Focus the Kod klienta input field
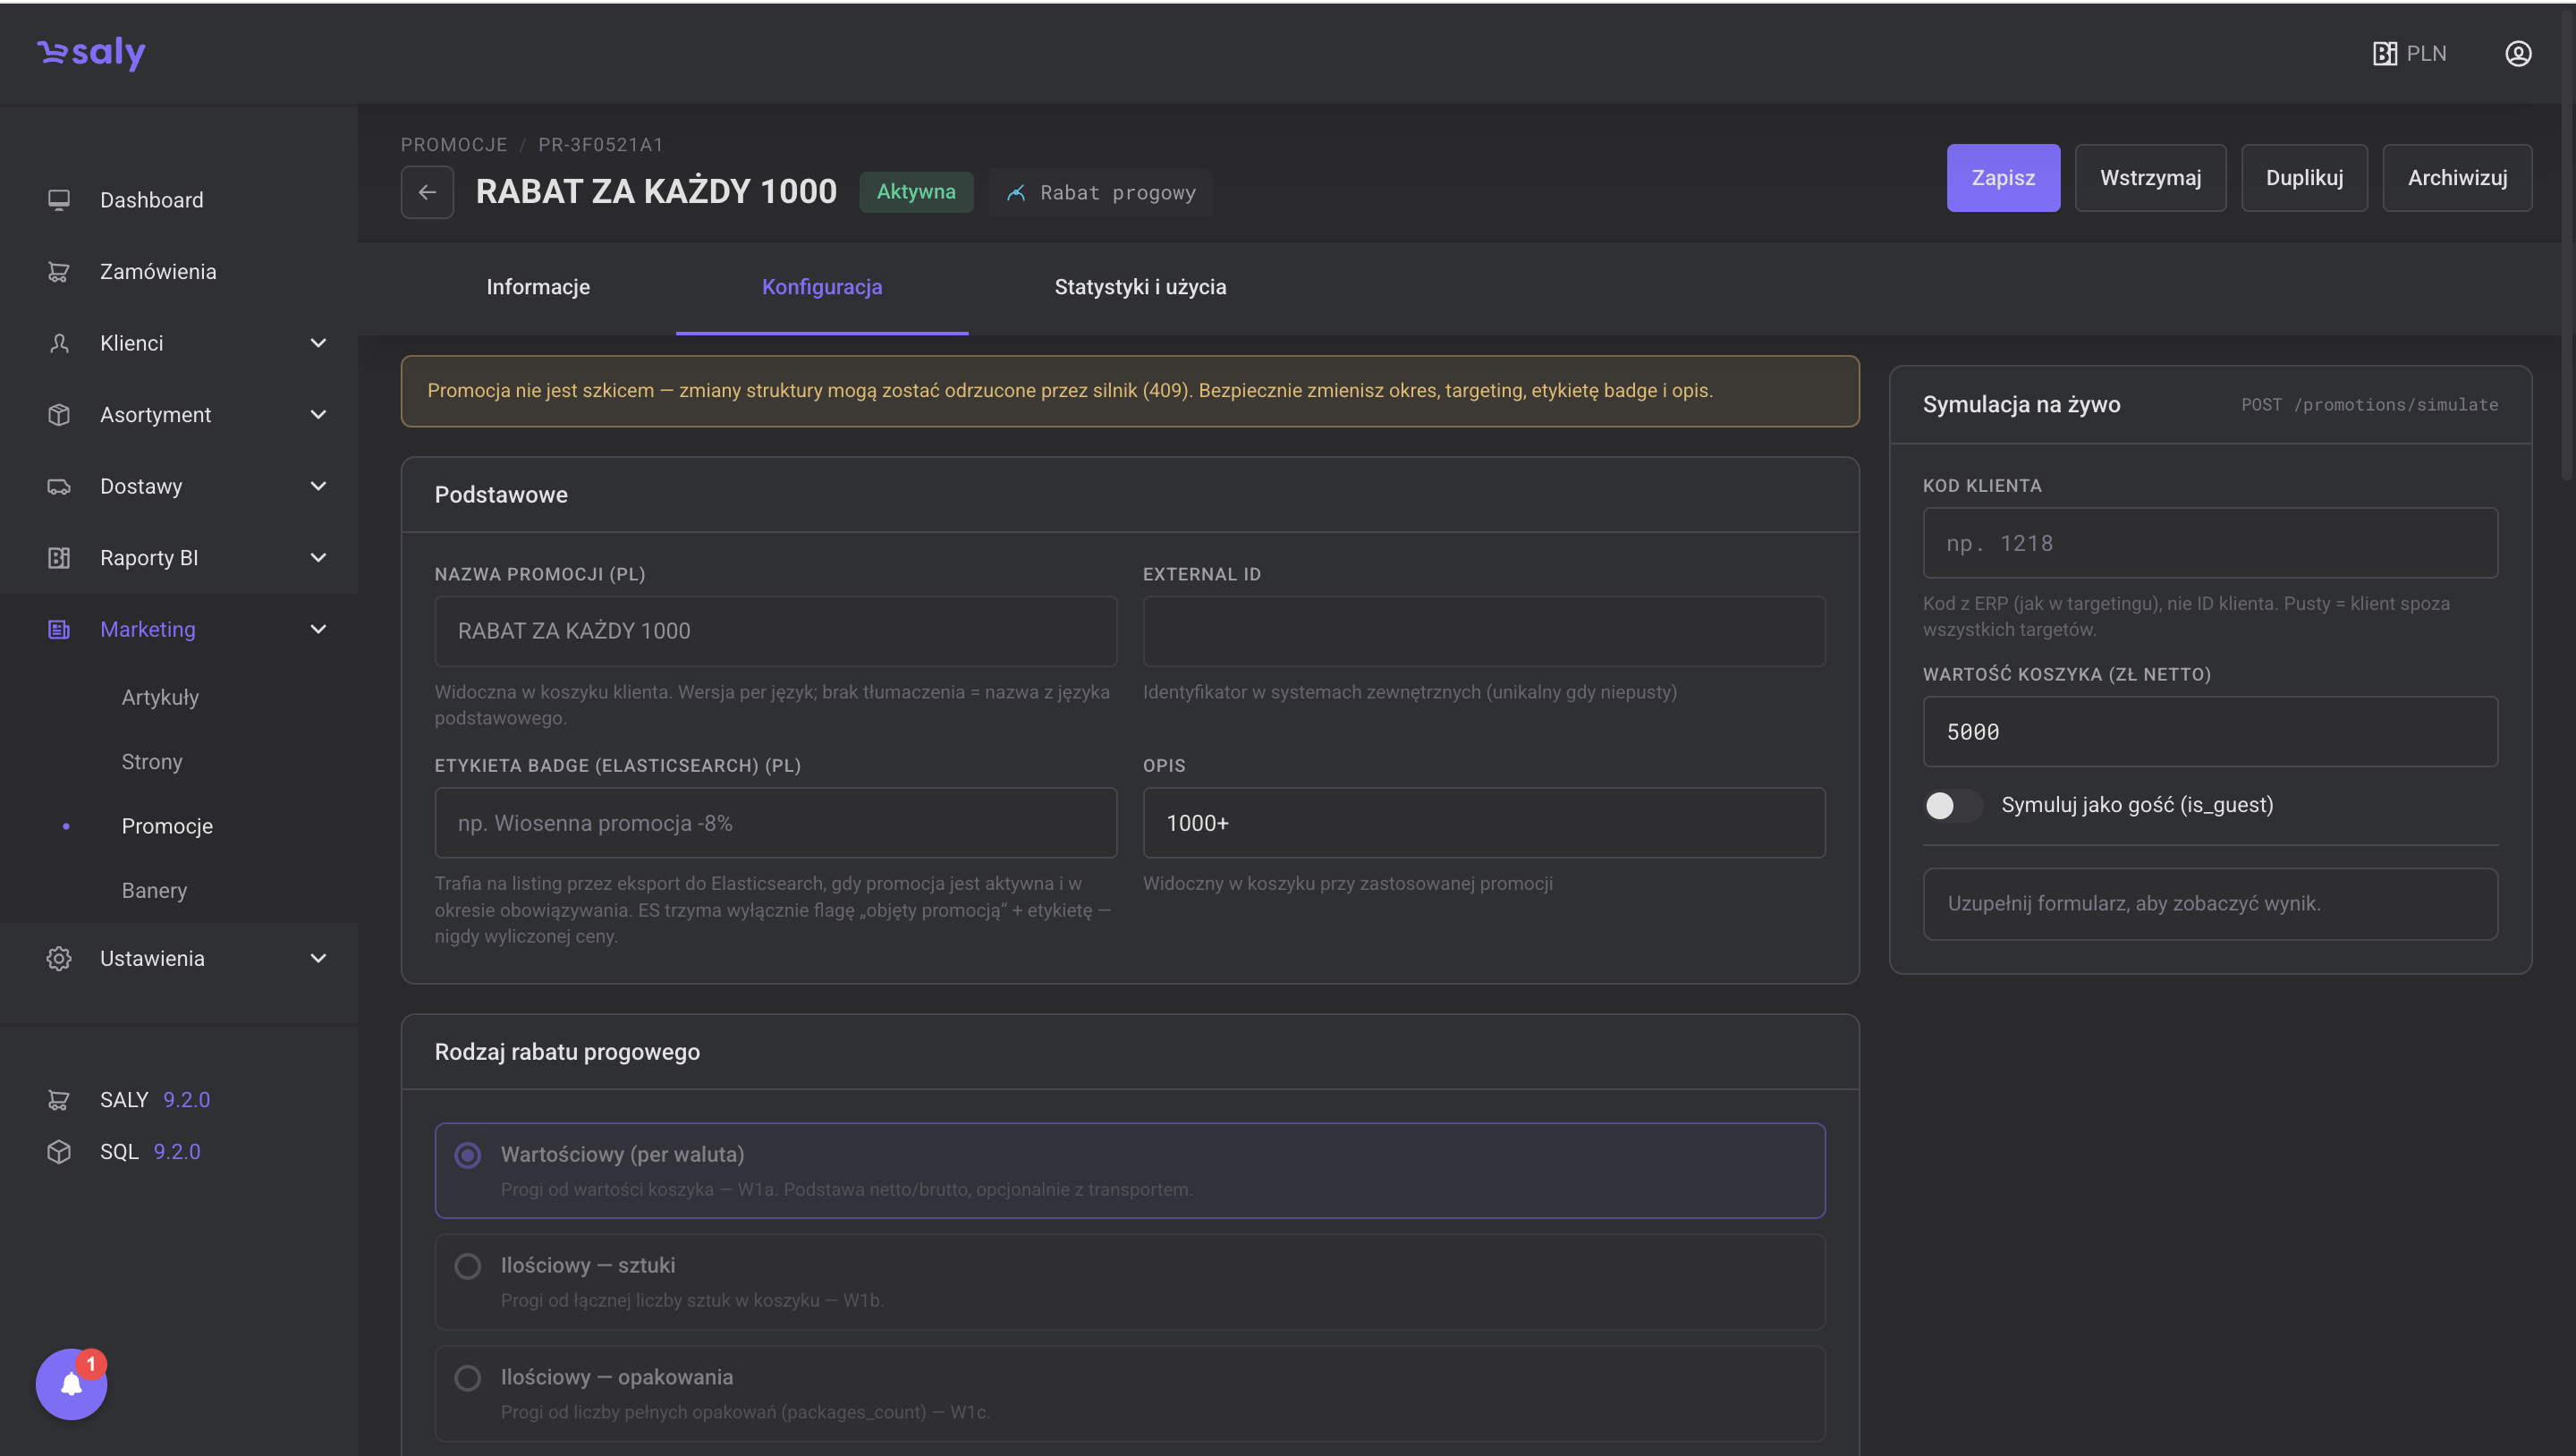The width and height of the screenshot is (2576, 1456). point(2210,543)
